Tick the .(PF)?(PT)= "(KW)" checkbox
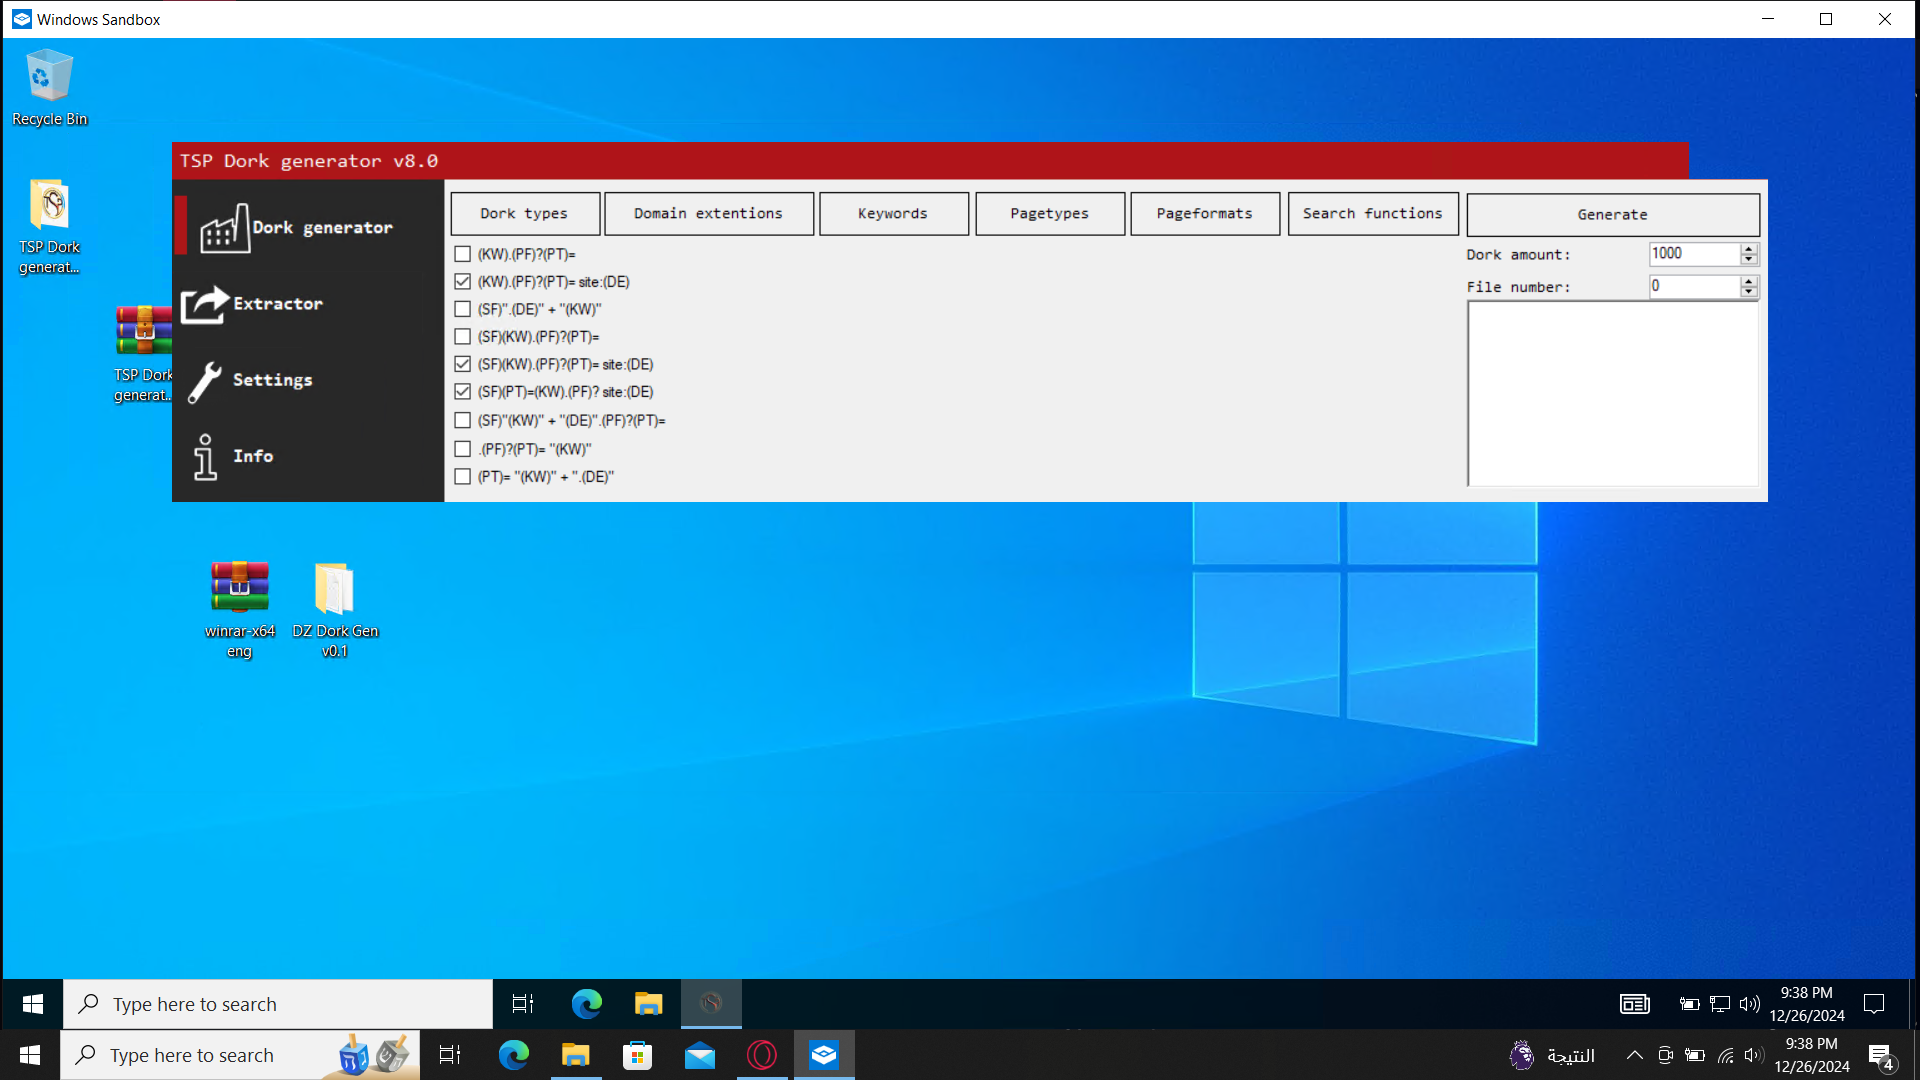1920x1080 pixels. (462, 449)
